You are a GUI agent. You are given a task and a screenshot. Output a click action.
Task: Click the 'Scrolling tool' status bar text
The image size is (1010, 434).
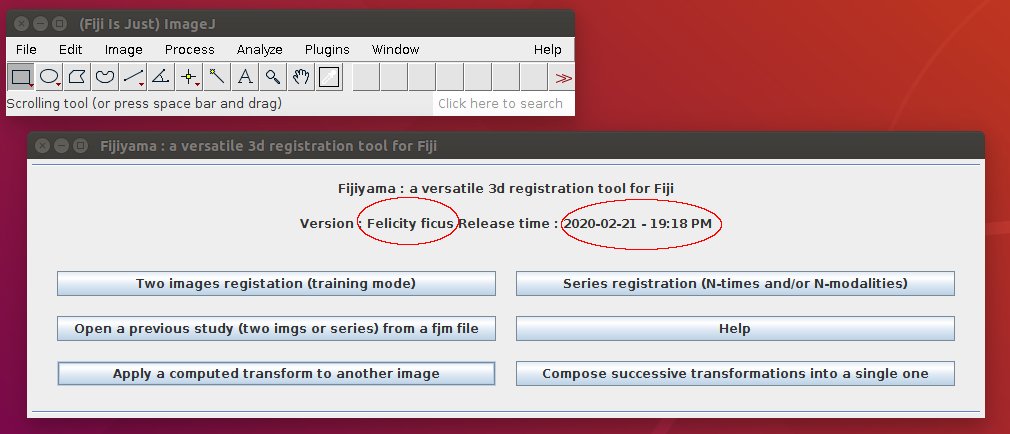(144, 104)
